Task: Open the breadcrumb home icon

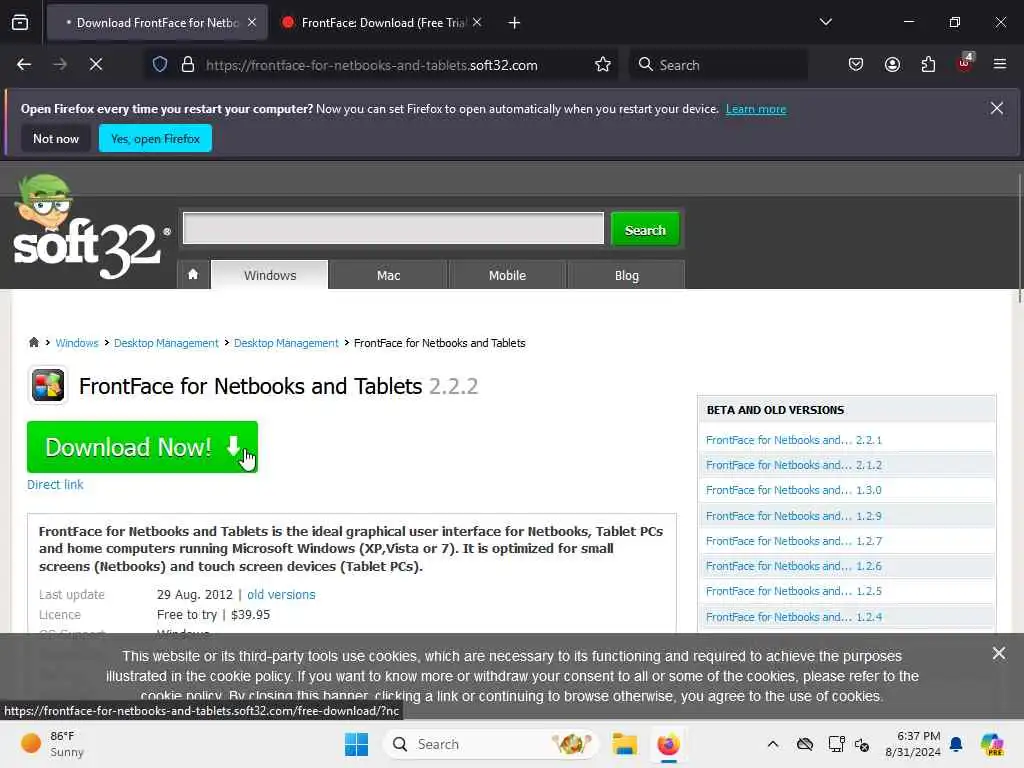Action: [34, 342]
